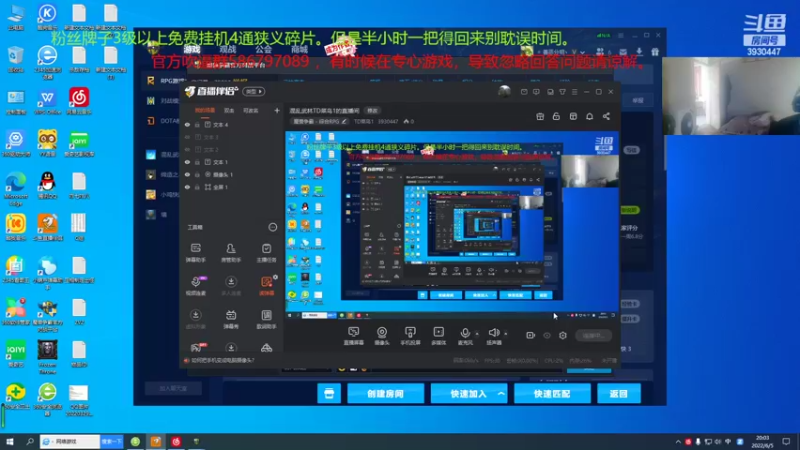The image size is (800, 450).
Task: Expand the 快速加入 arrow in game platform
Action: [x=501, y=394]
